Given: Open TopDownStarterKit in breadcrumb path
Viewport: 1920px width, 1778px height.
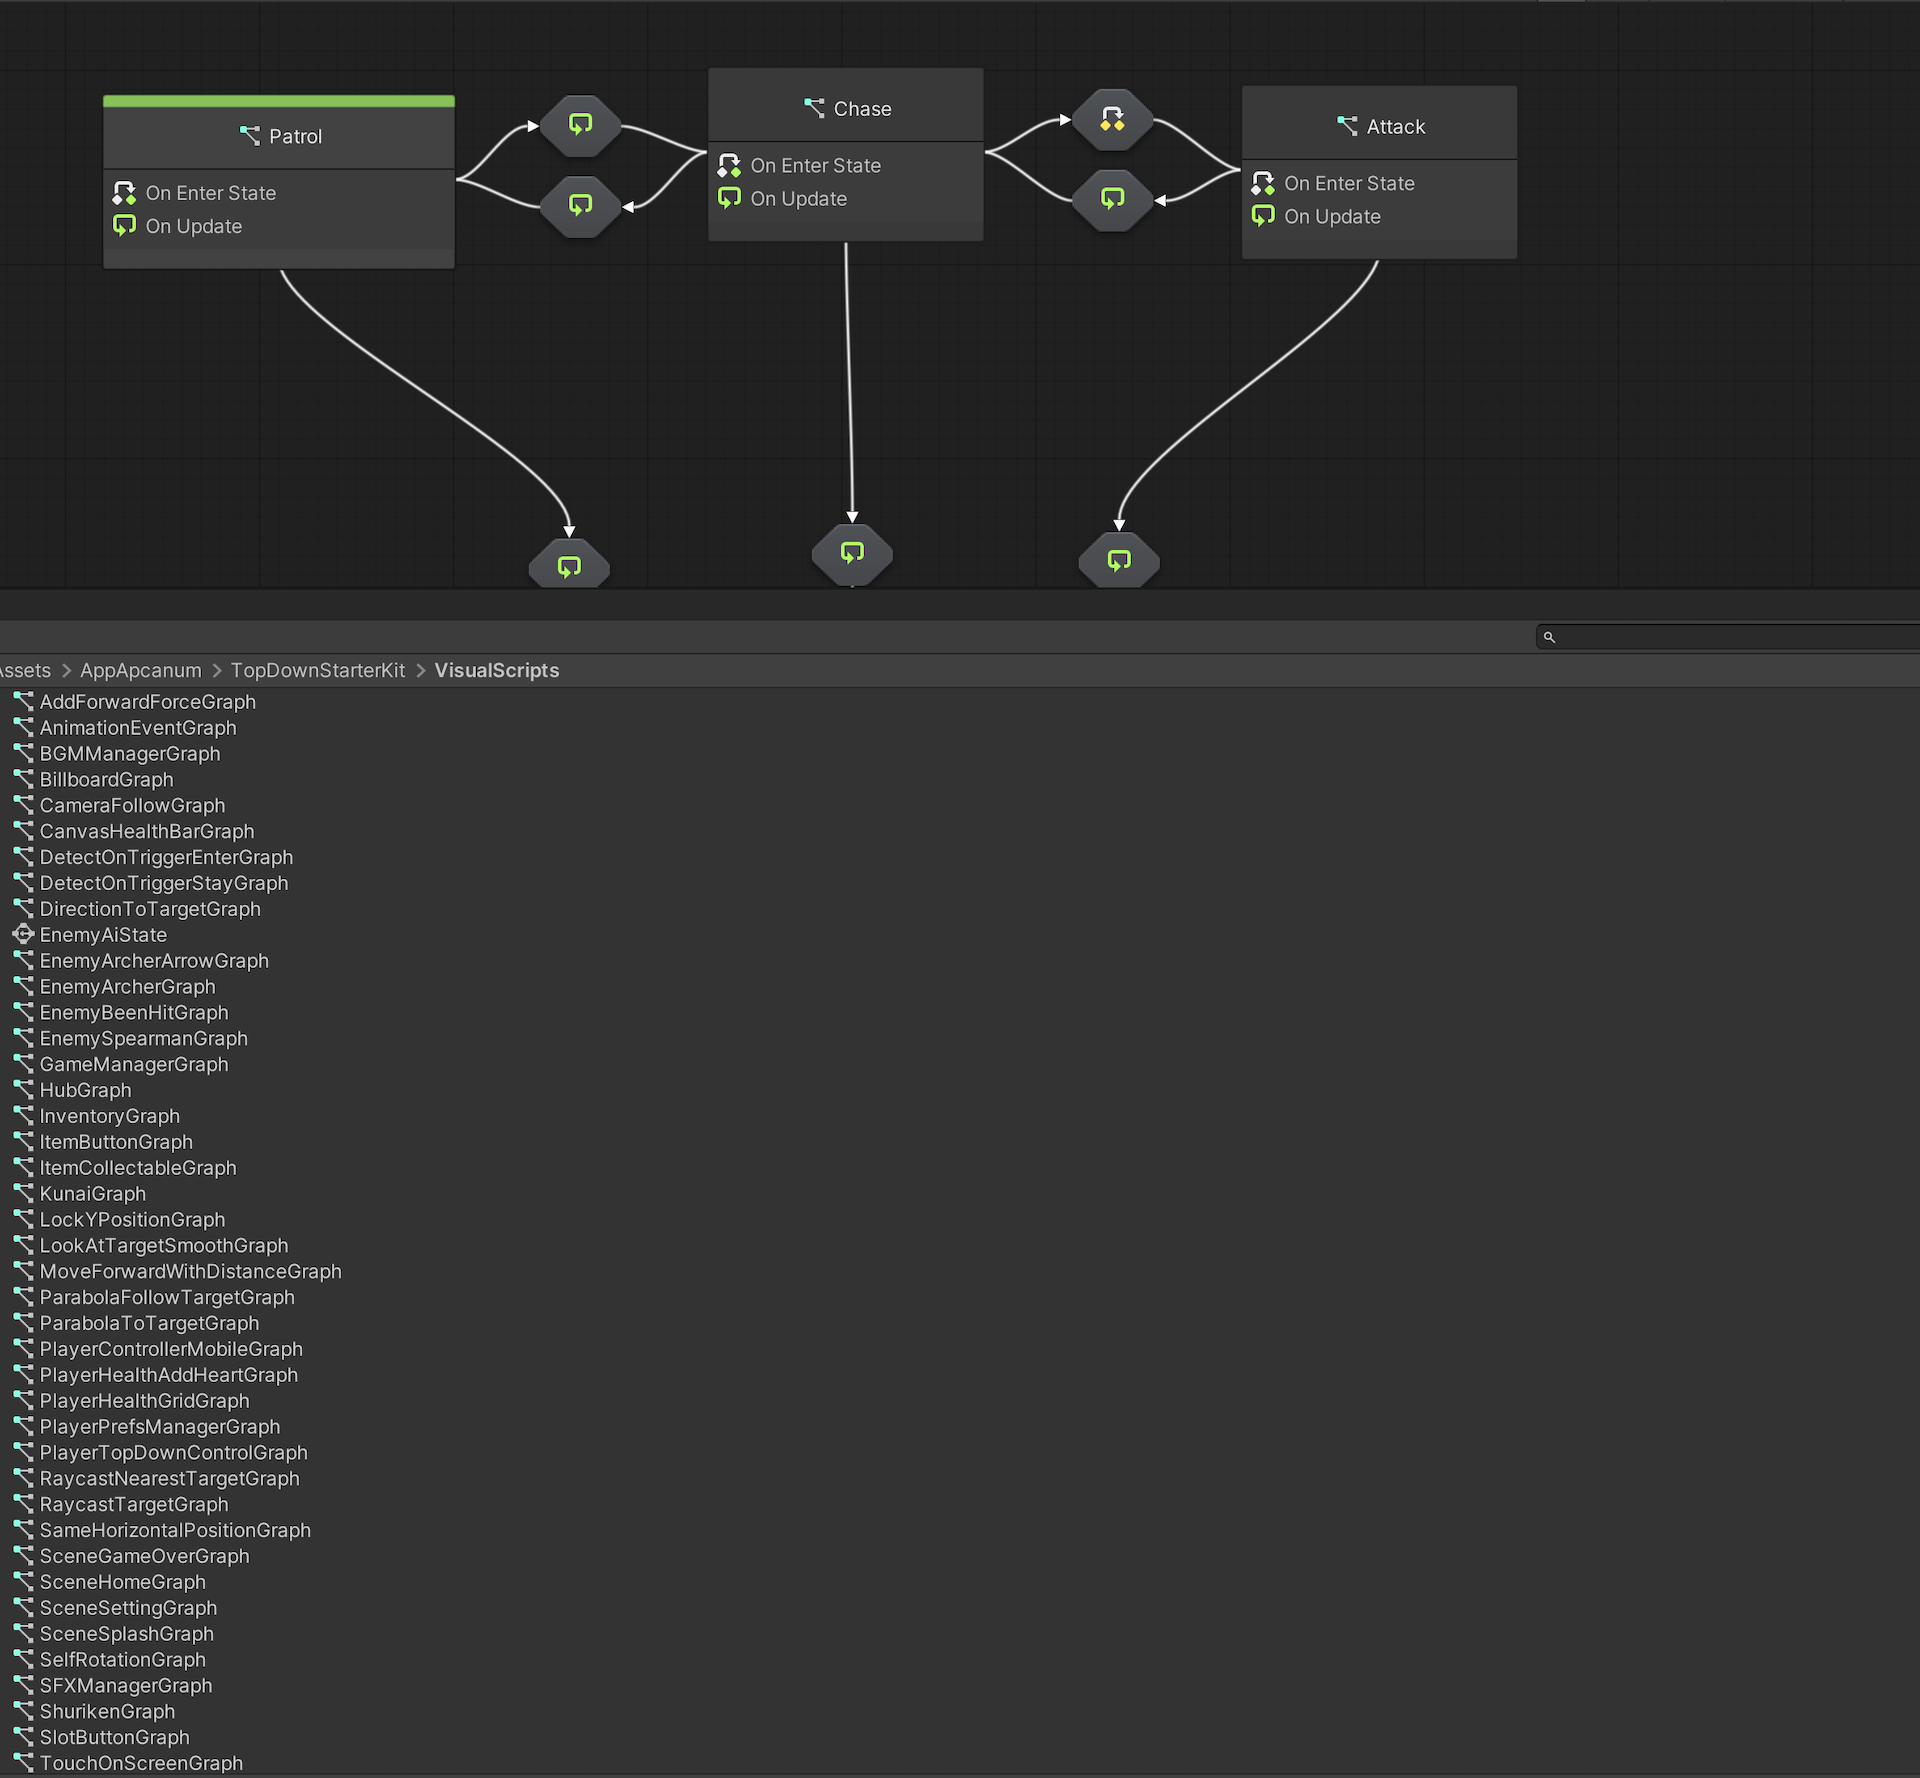Looking at the screenshot, I should [318, 670].
